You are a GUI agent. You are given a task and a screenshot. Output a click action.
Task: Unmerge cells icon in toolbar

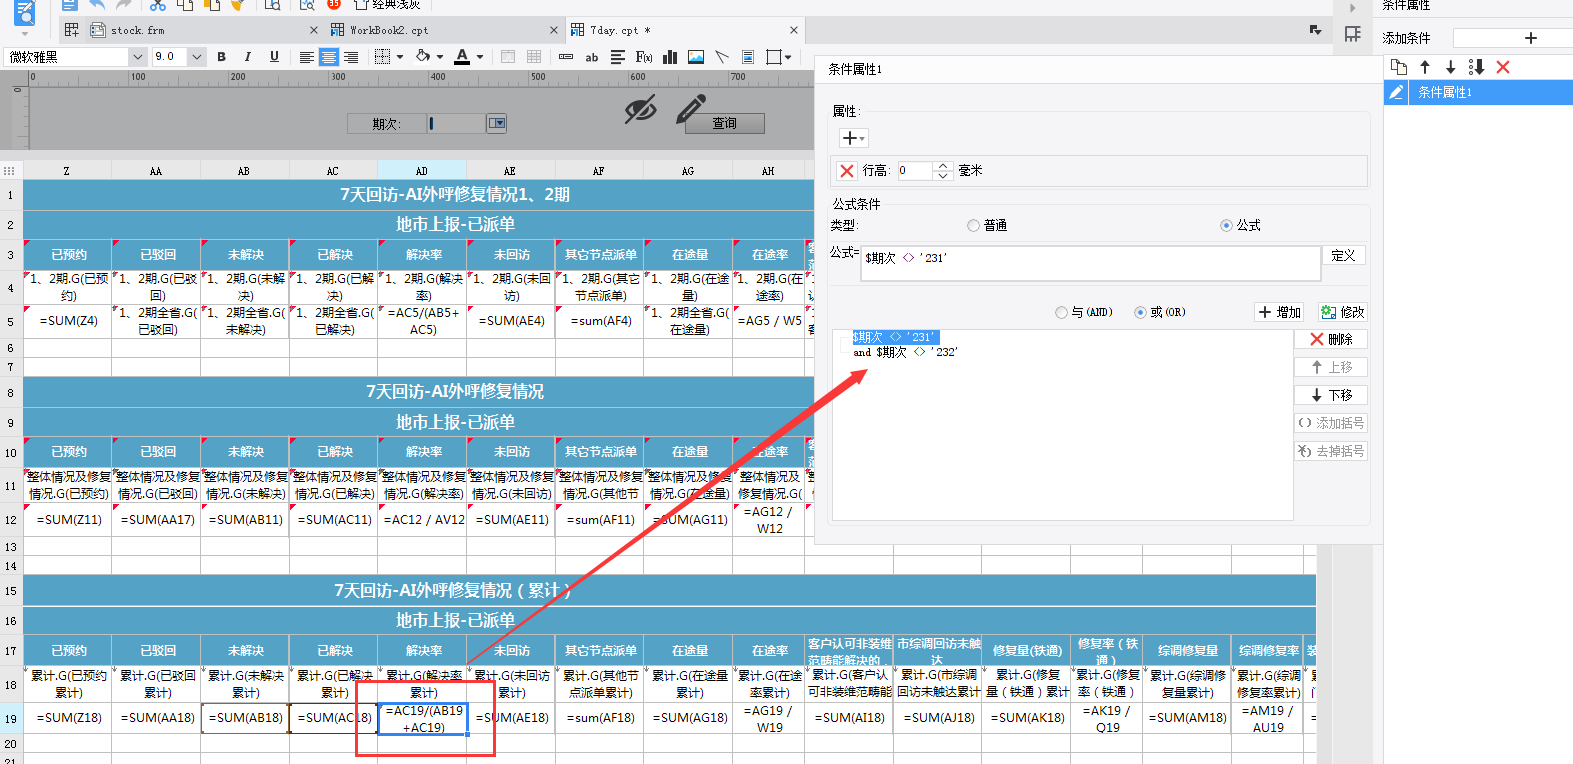[x=534, y=57]
